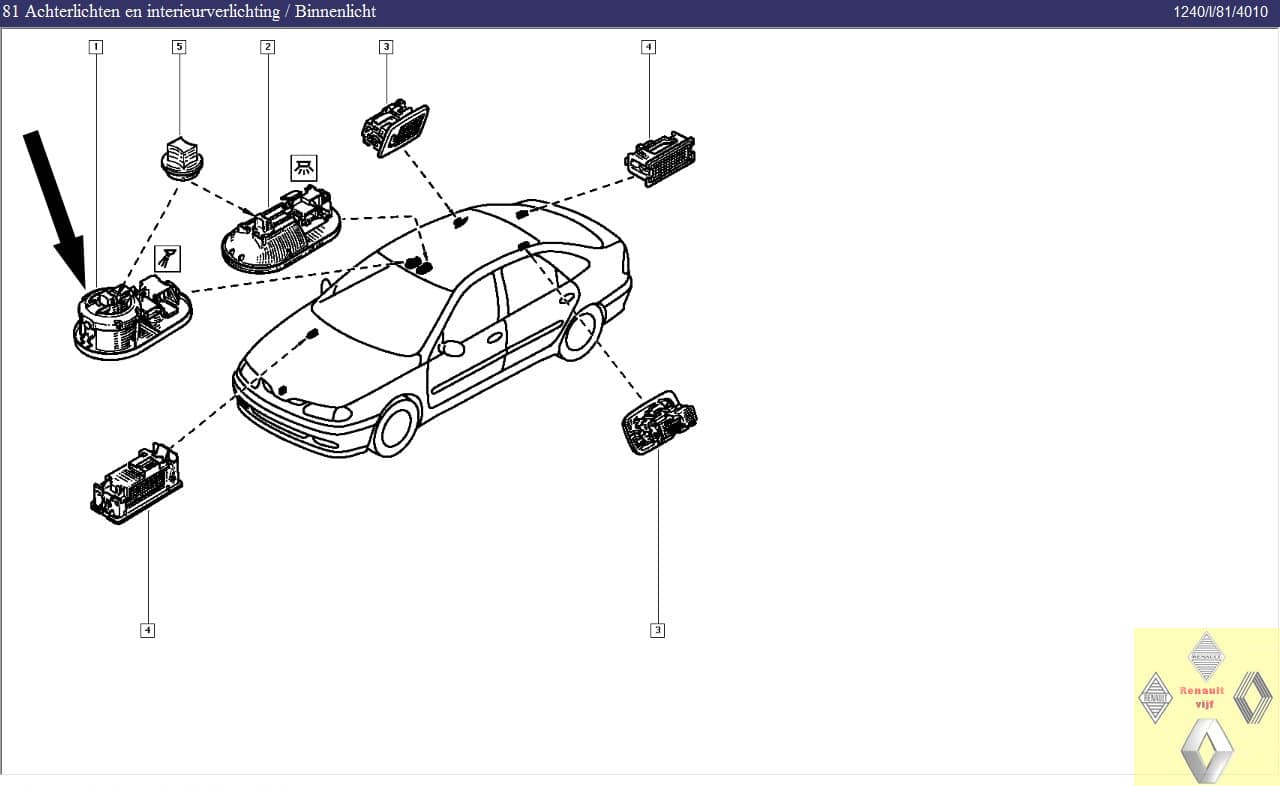1280x786 pixels.
Task: Click the black striped Renault diamond logo
Action: point(1252,697)
